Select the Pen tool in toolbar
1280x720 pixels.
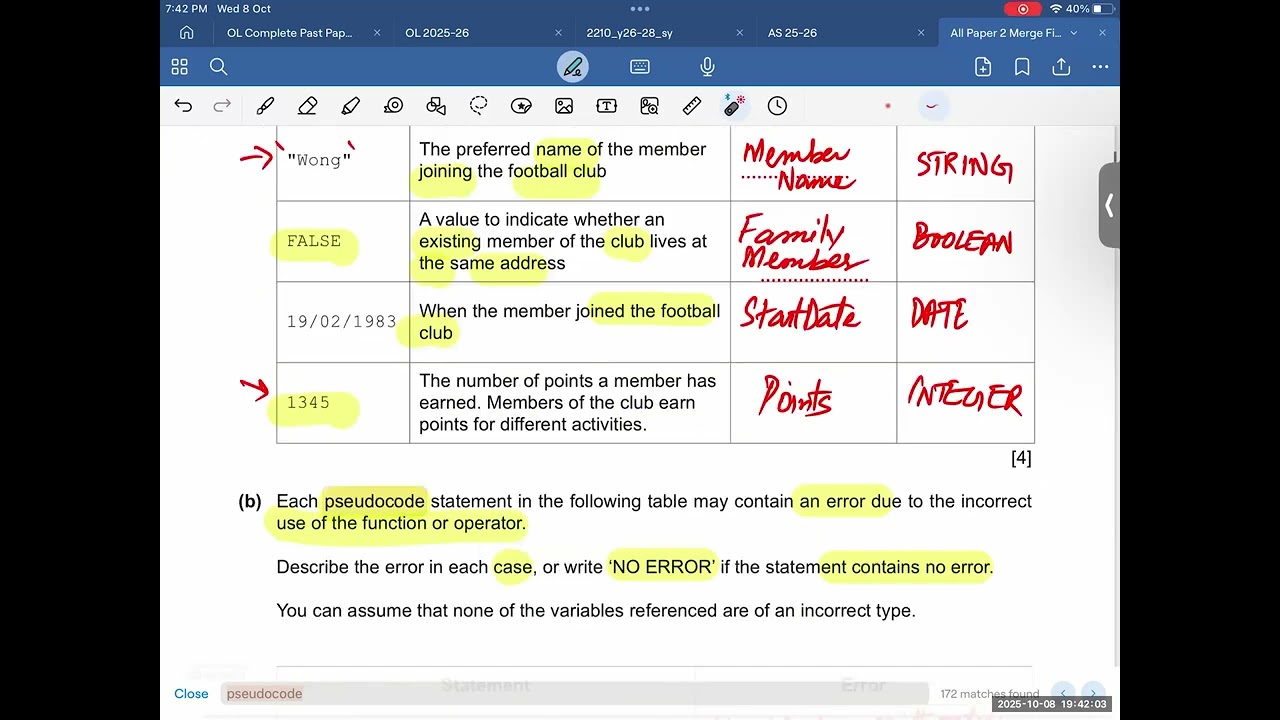(265, 106)
